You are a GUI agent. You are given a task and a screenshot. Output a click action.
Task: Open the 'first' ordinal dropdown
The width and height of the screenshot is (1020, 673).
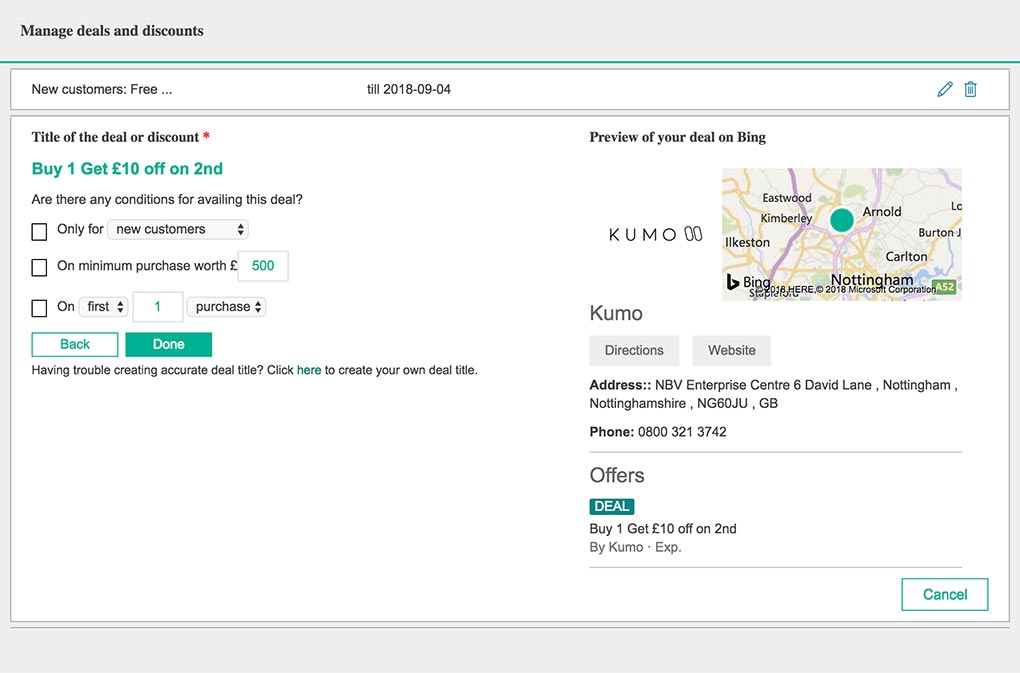(x=104, y=306)
